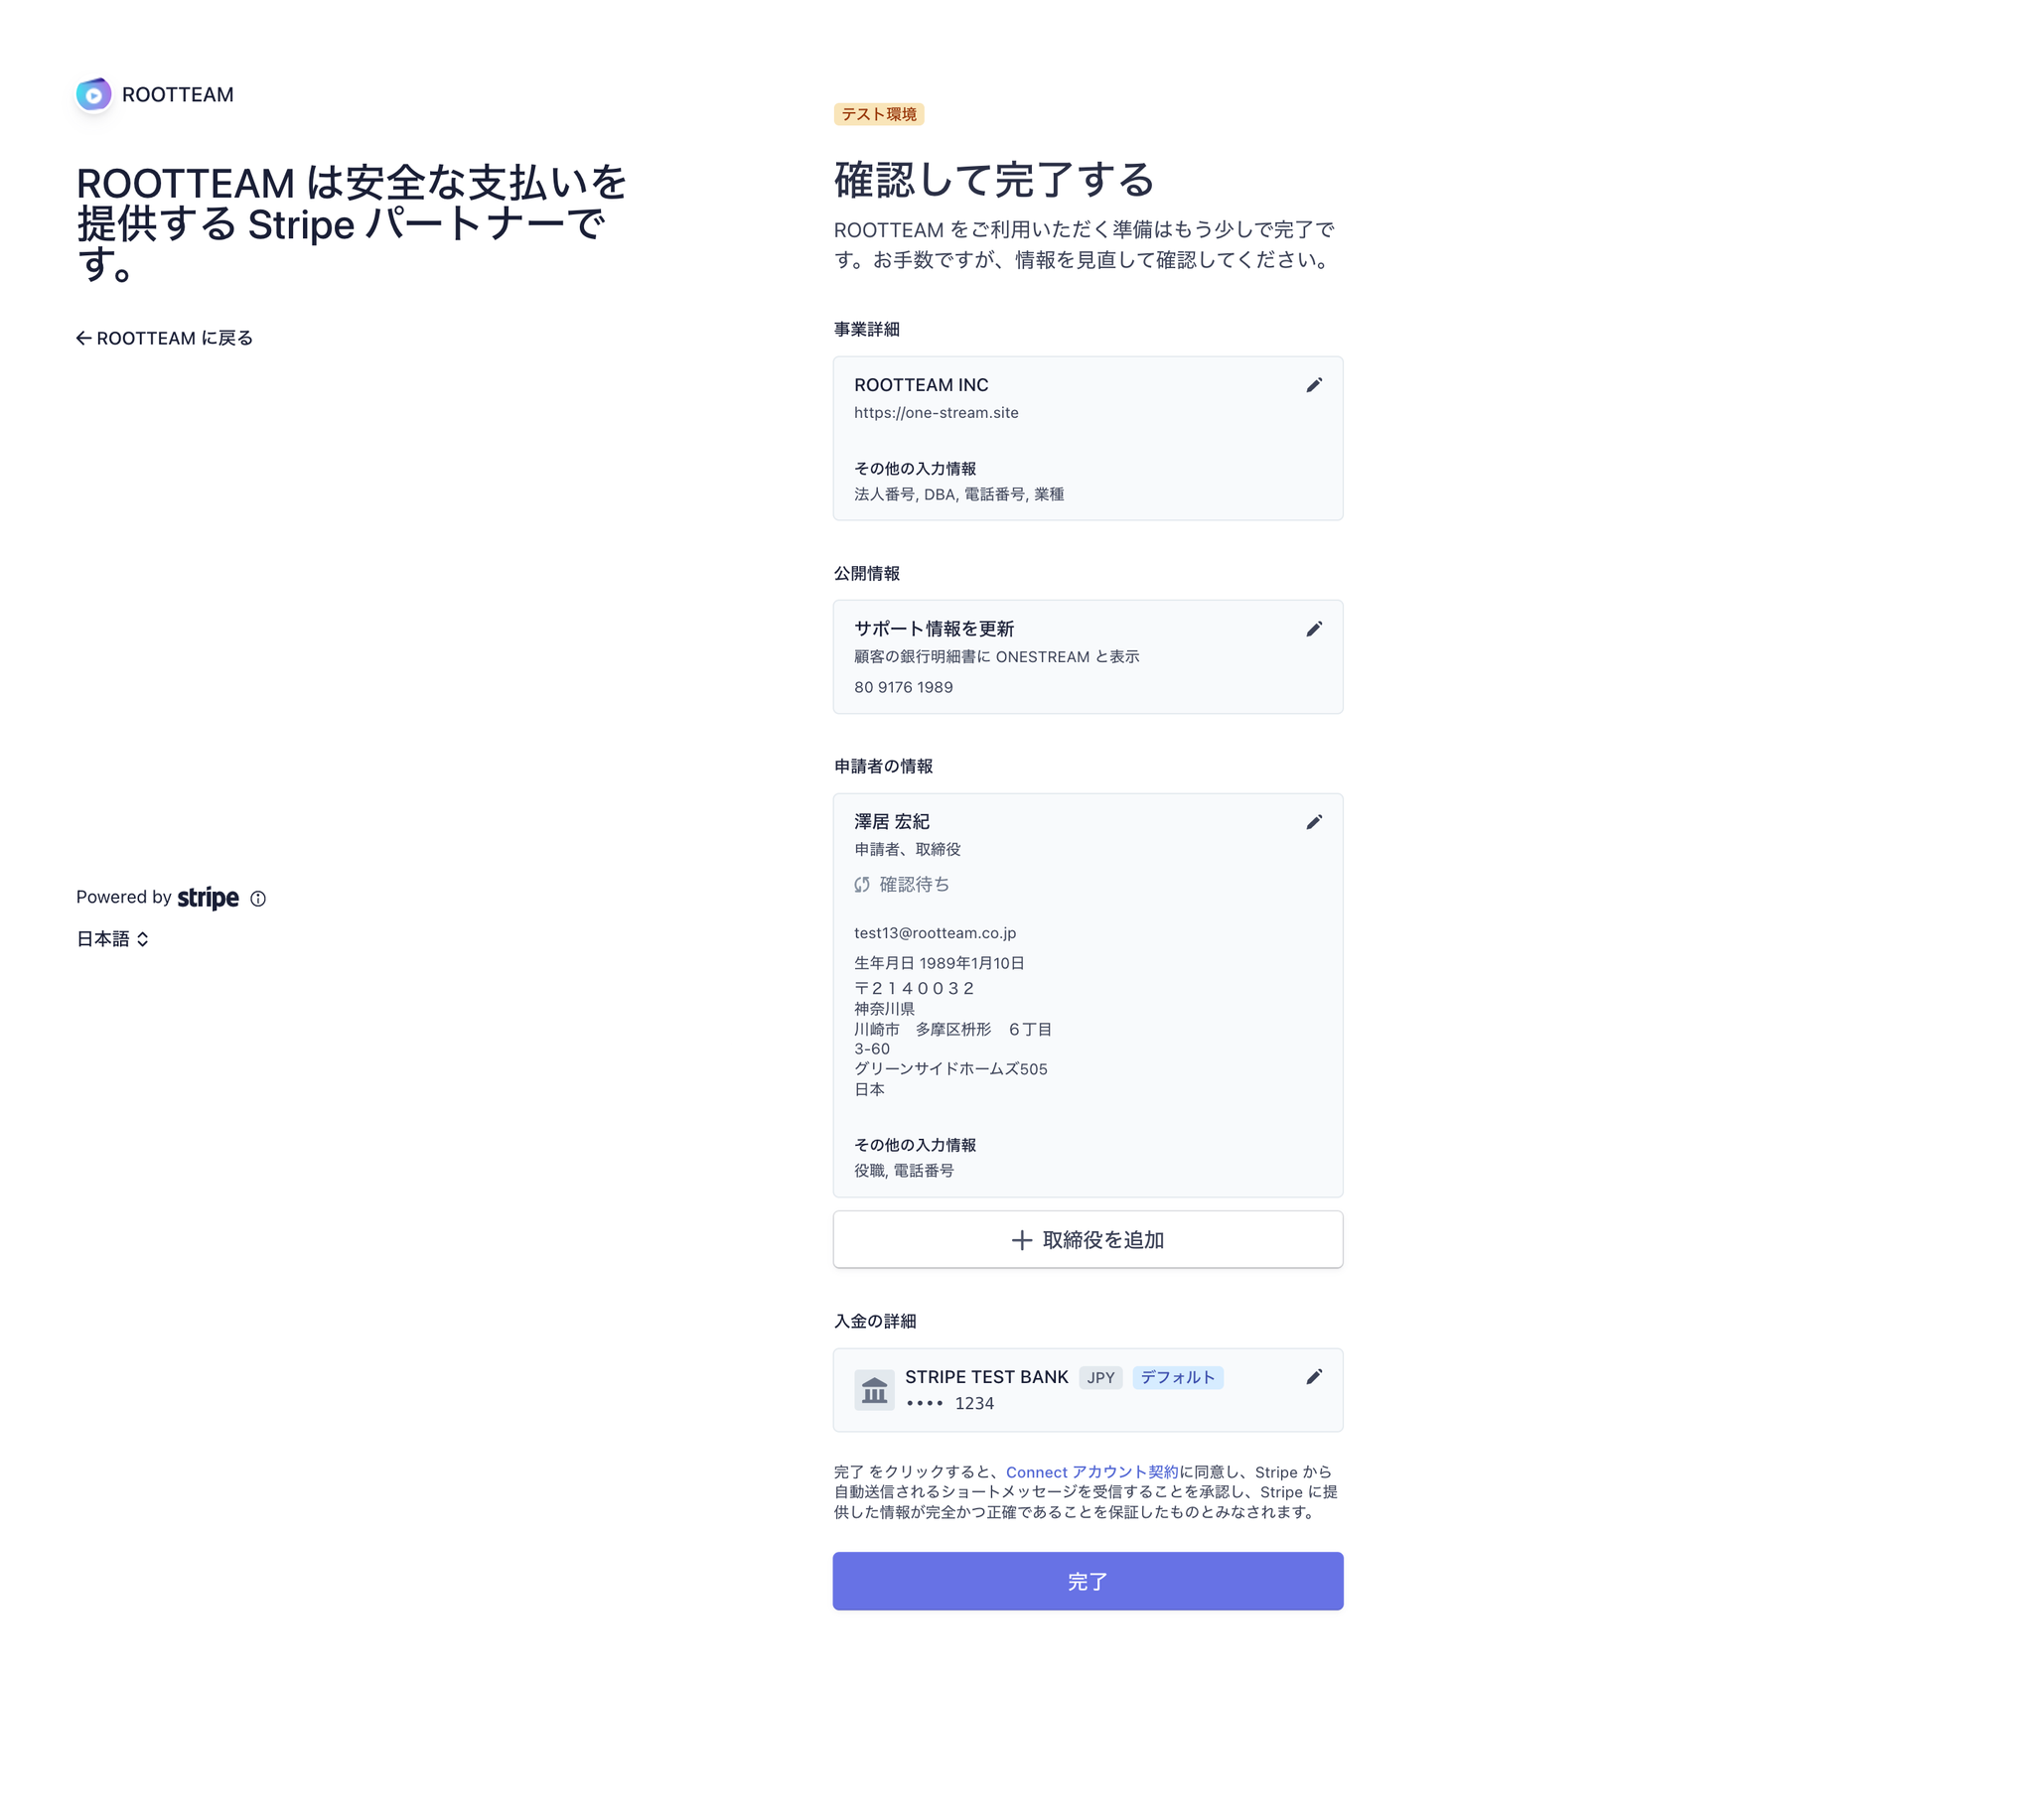Edit applicant 澤居 宏紀 information
Viewport: 2034px width, 1820px height.
pyautogui.click(x=1313, y=822)
